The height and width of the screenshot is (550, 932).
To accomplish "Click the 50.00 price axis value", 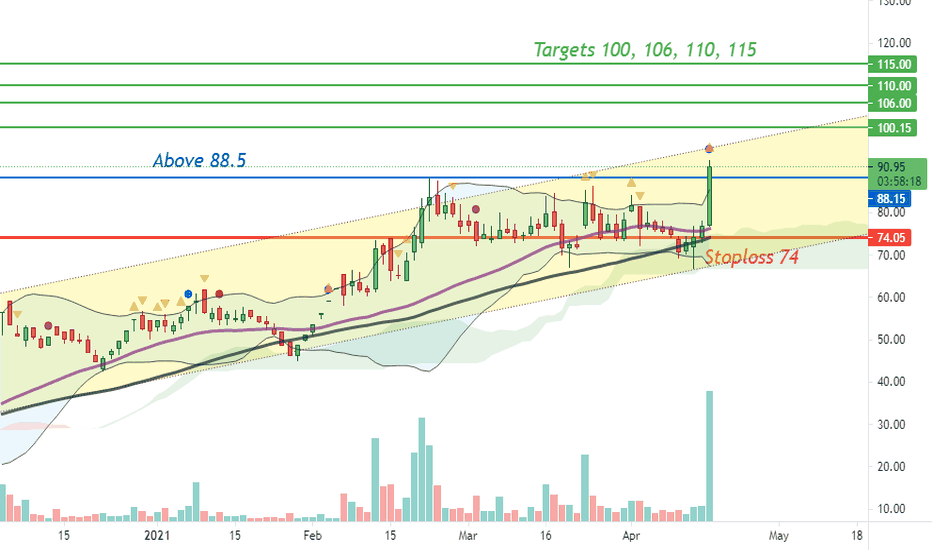I will [x=891, y=340].
